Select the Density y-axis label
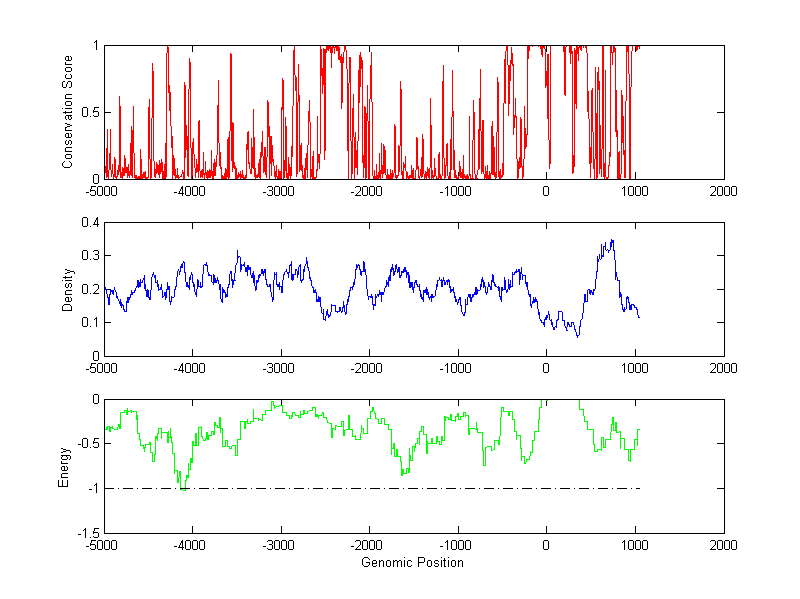The height and width of the screenshot is (599, 800). click(69, 289)
